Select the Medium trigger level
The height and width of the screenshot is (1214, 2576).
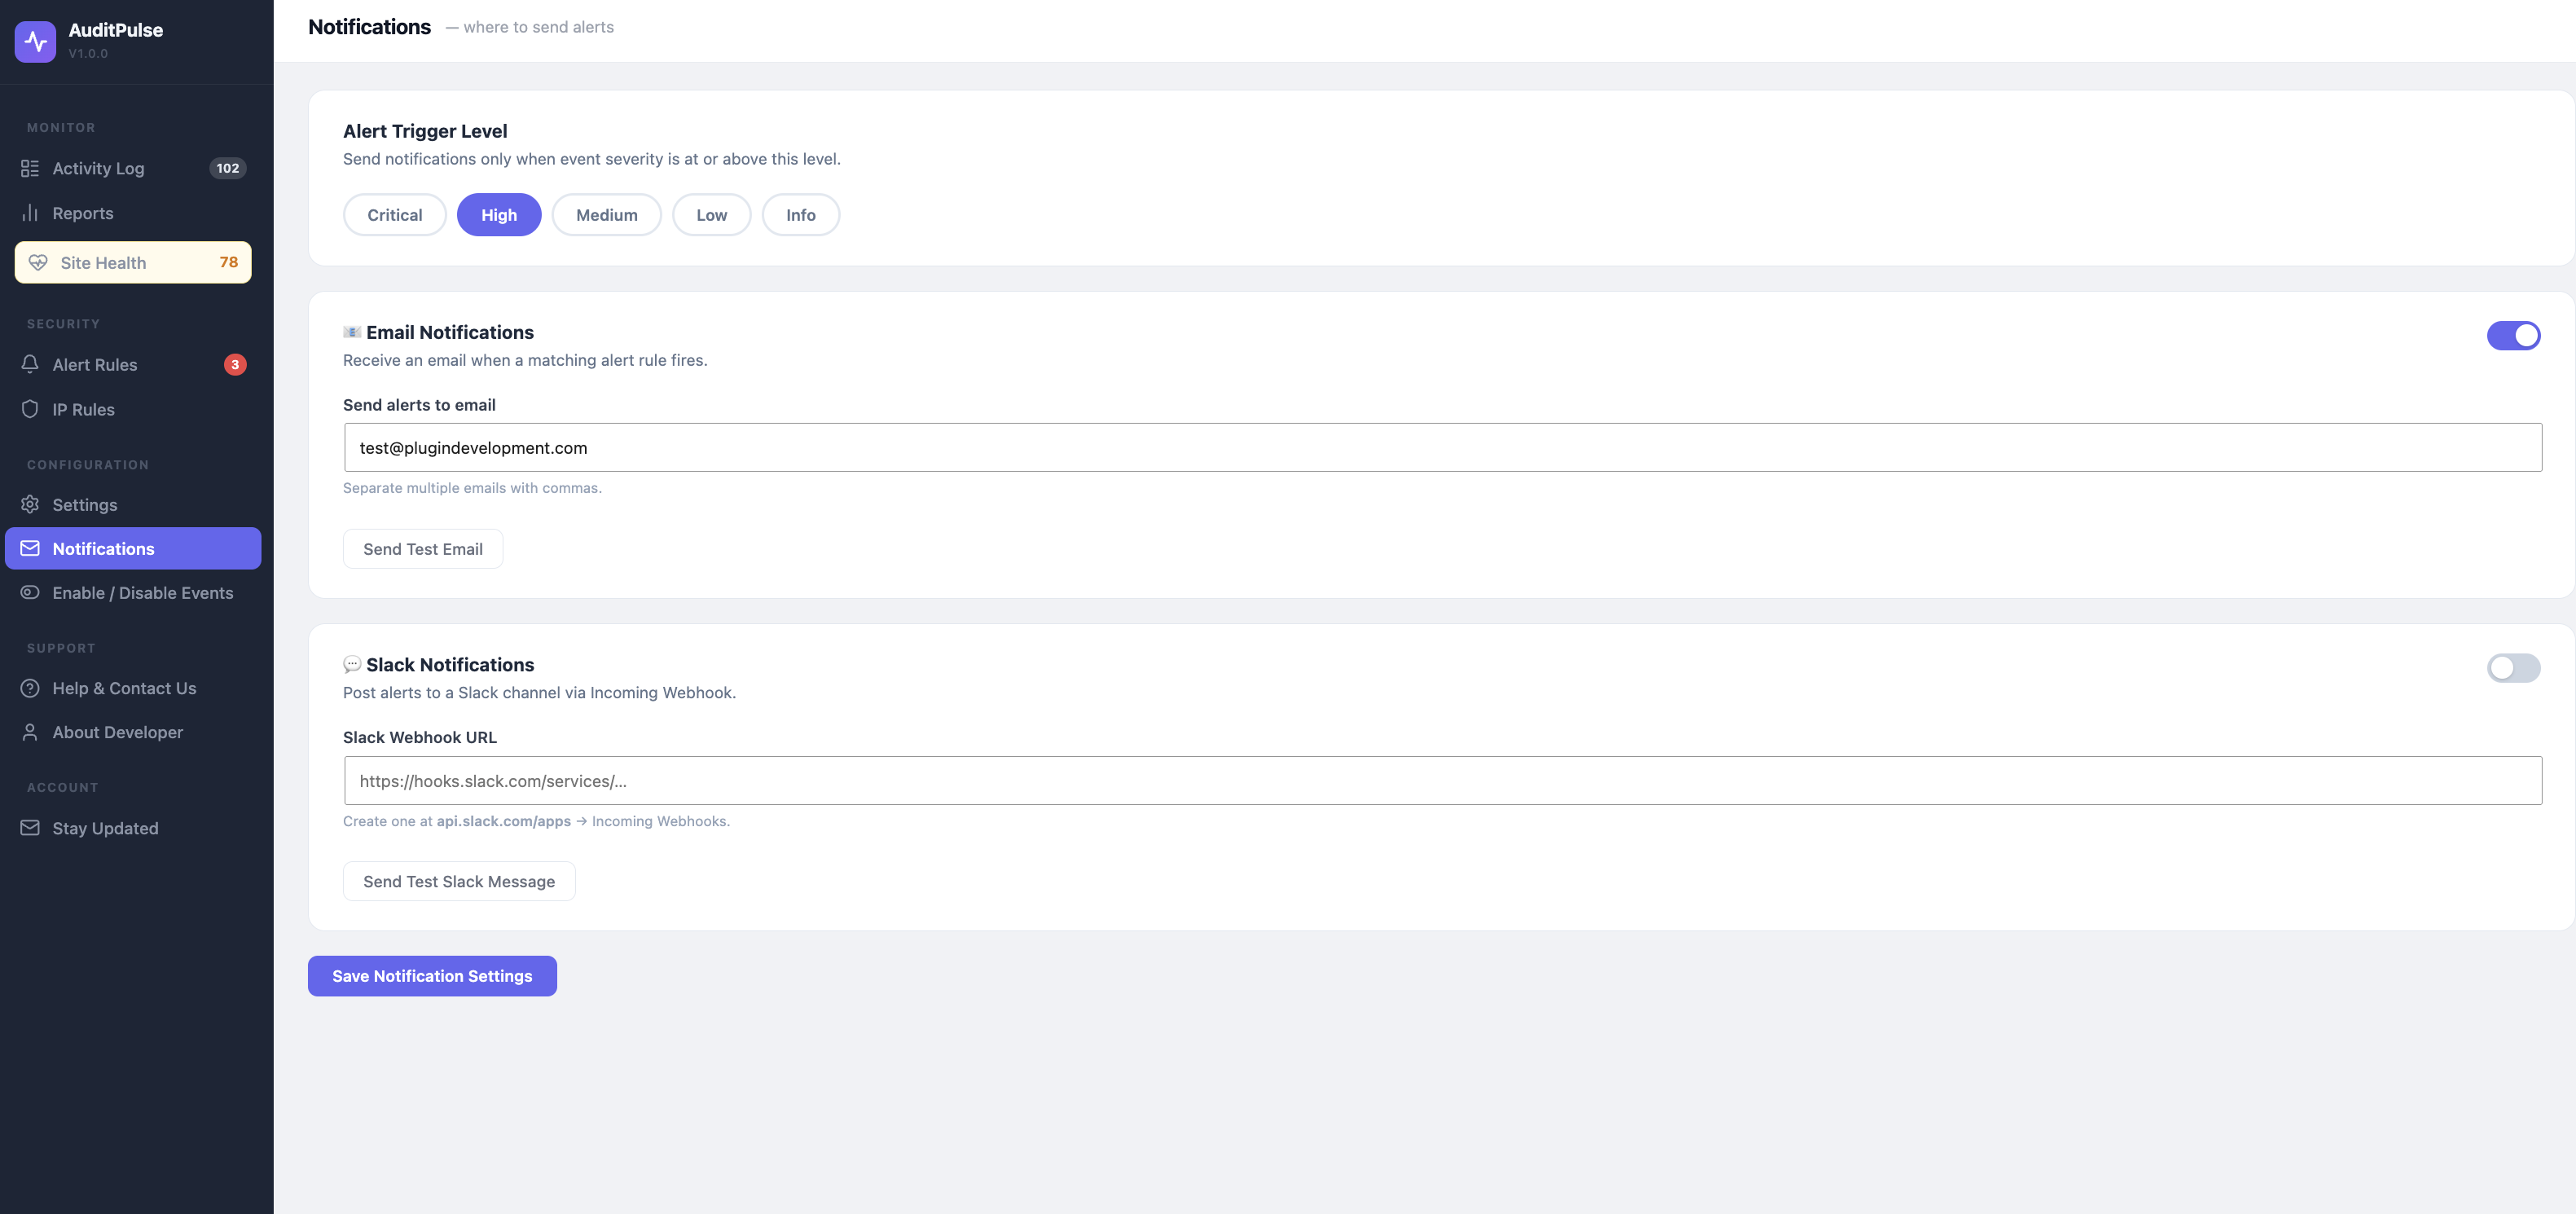(x=607, y=215)
